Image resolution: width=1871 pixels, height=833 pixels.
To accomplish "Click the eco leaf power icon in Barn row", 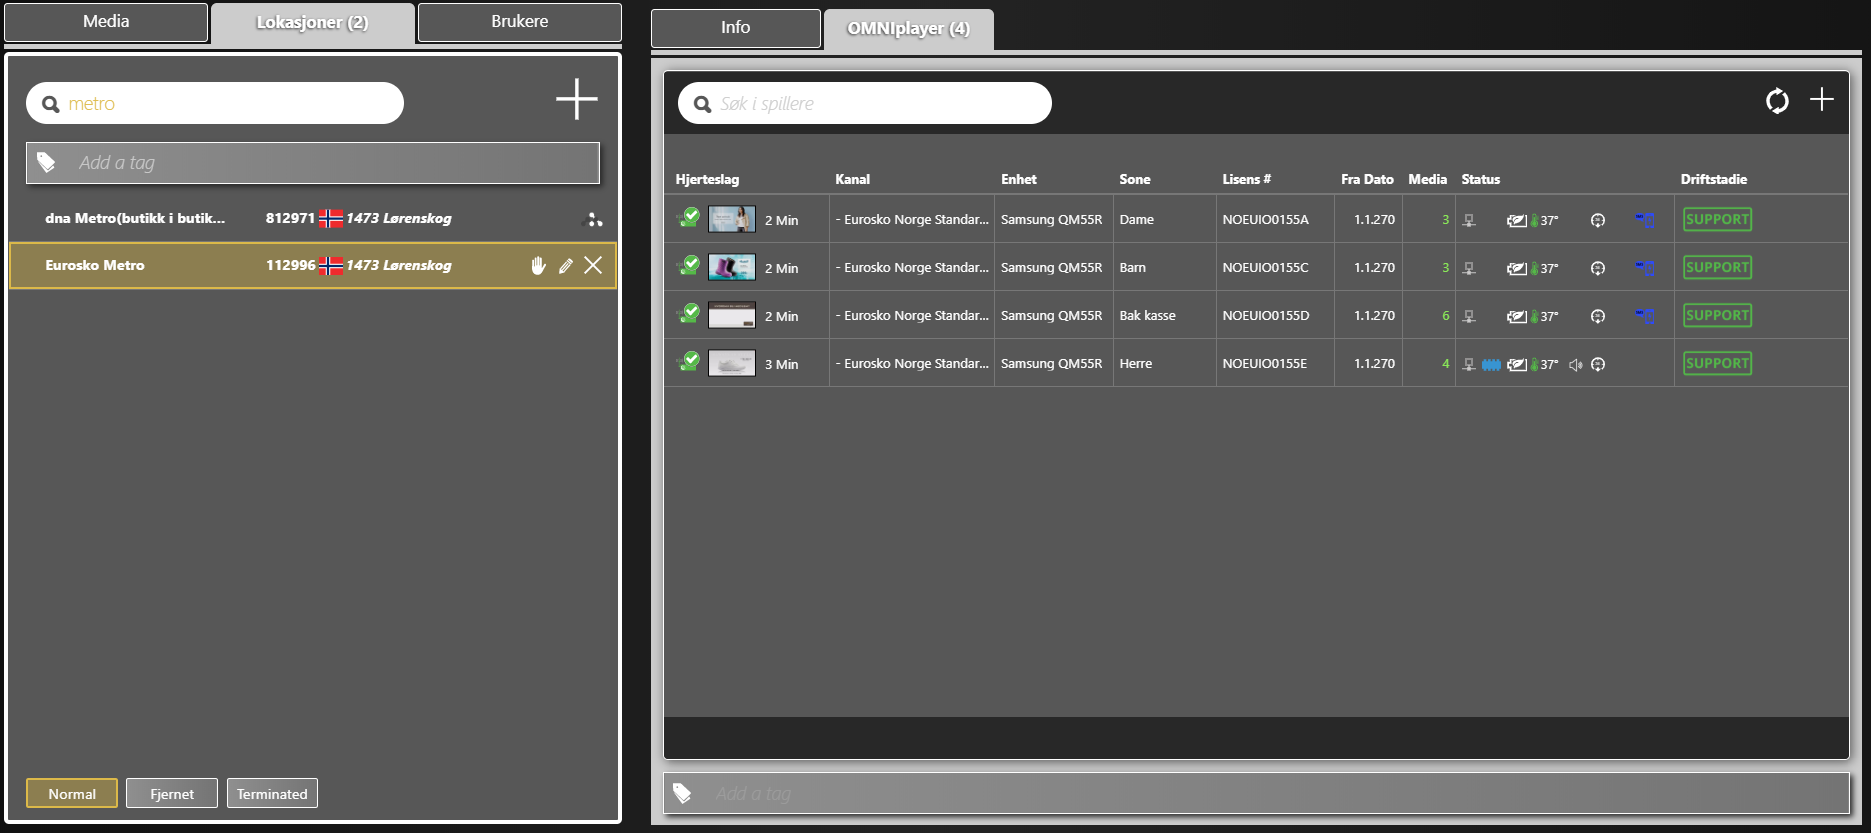I will coord(1516,268).
